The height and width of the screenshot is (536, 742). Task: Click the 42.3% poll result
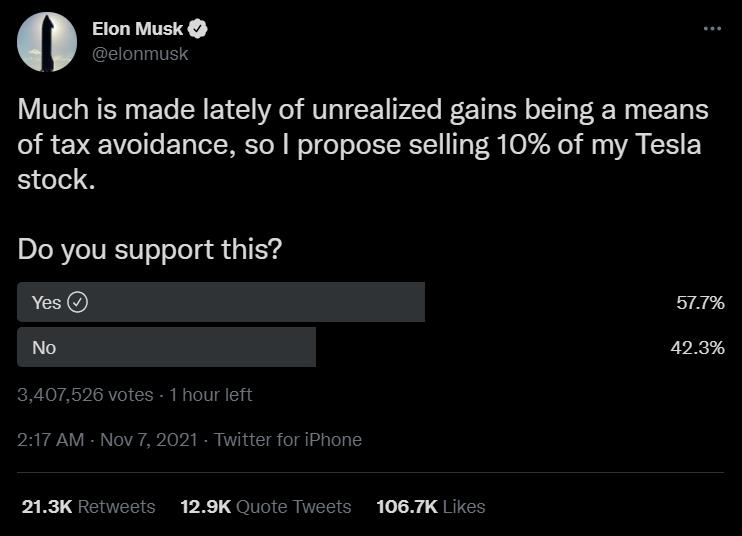[x=697, y=347]
